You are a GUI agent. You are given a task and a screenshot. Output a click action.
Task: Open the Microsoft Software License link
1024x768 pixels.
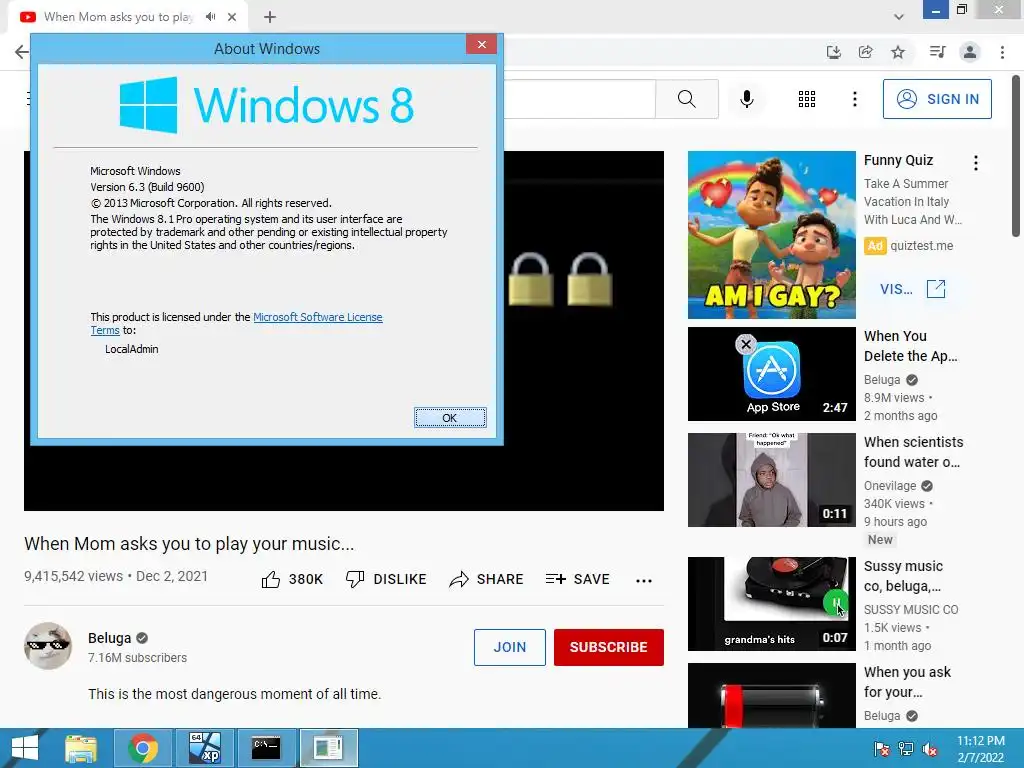point(317,317)
